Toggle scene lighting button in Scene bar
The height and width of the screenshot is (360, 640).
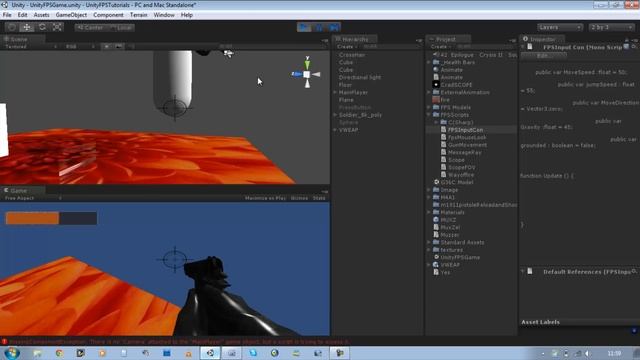click(x=107, y=47)
